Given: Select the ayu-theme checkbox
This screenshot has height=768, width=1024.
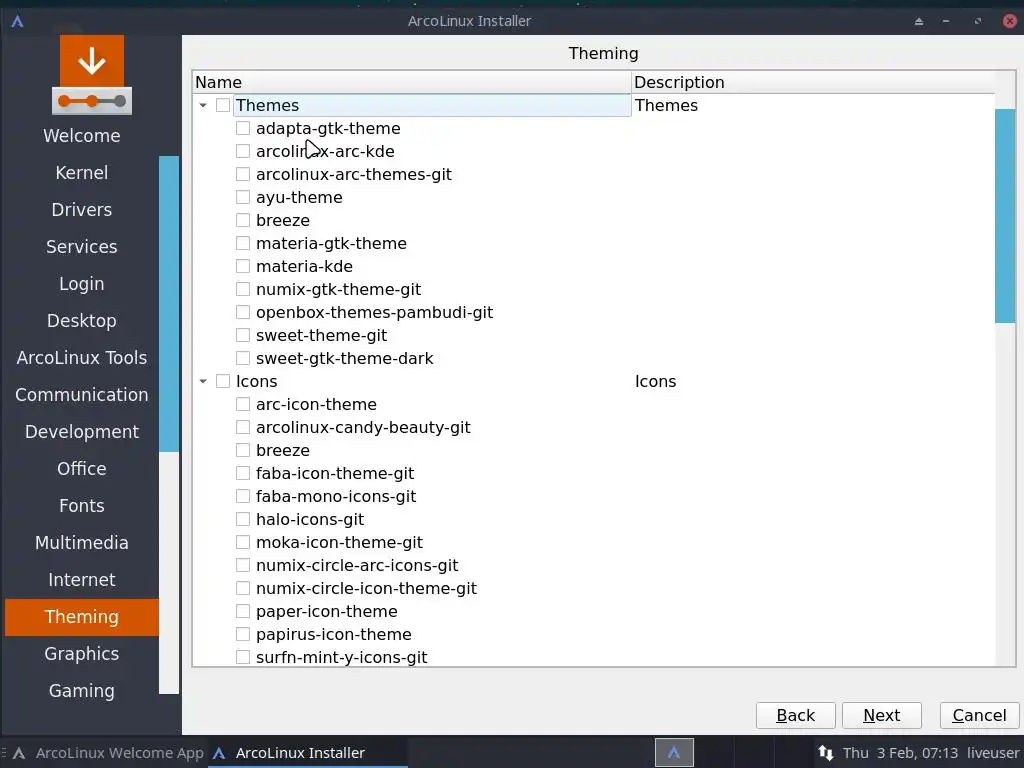Looking at the screenshot, I should click(243, 197).
